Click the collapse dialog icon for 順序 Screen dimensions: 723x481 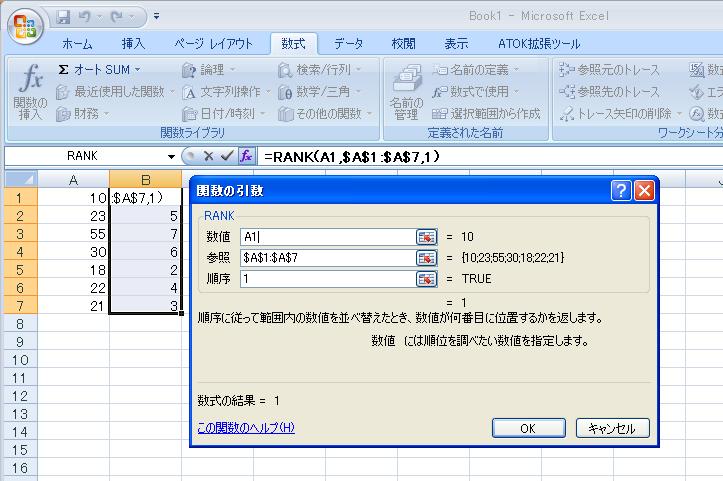426,279
